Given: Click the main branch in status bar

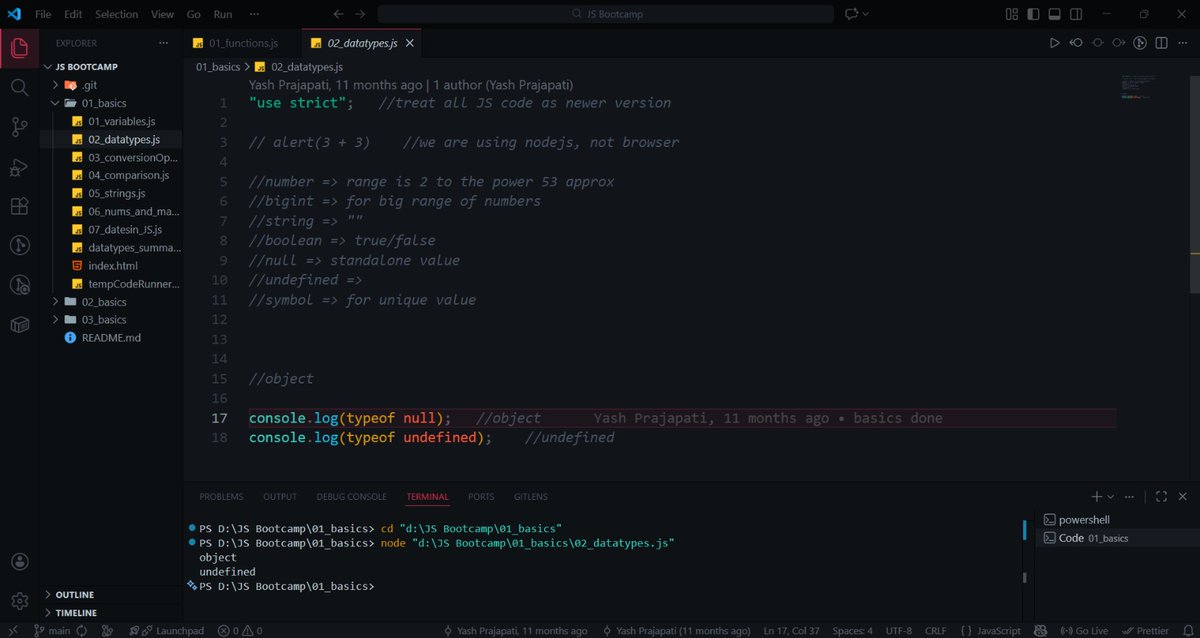Looking at the screenshot, I should pos(52,631).
